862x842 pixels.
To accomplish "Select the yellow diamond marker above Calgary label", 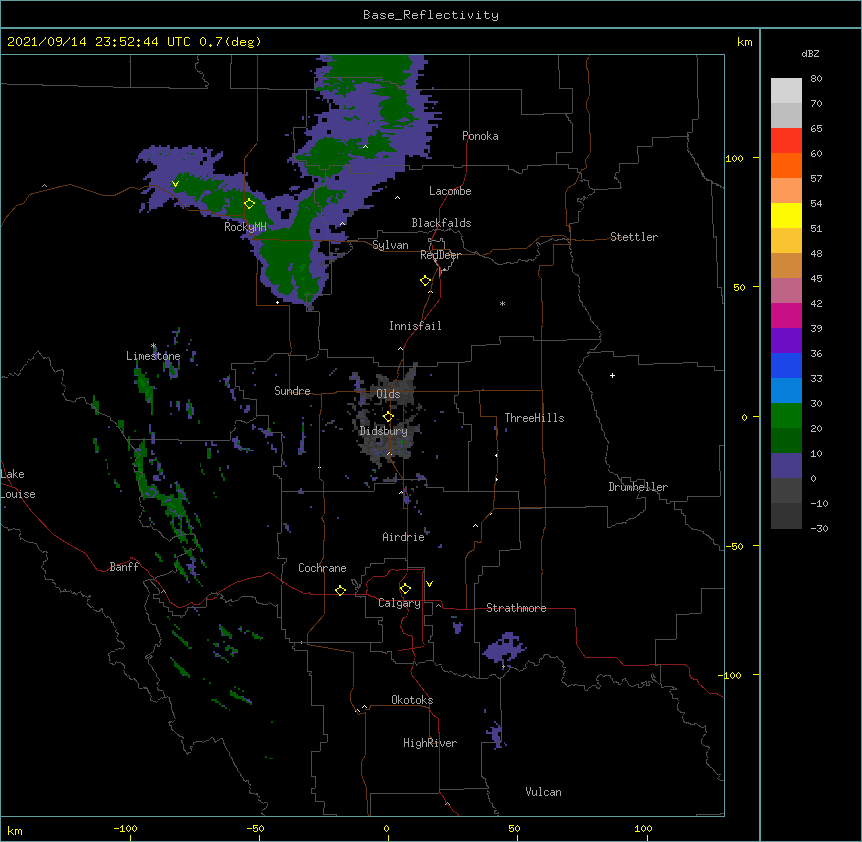I will 405,589.
